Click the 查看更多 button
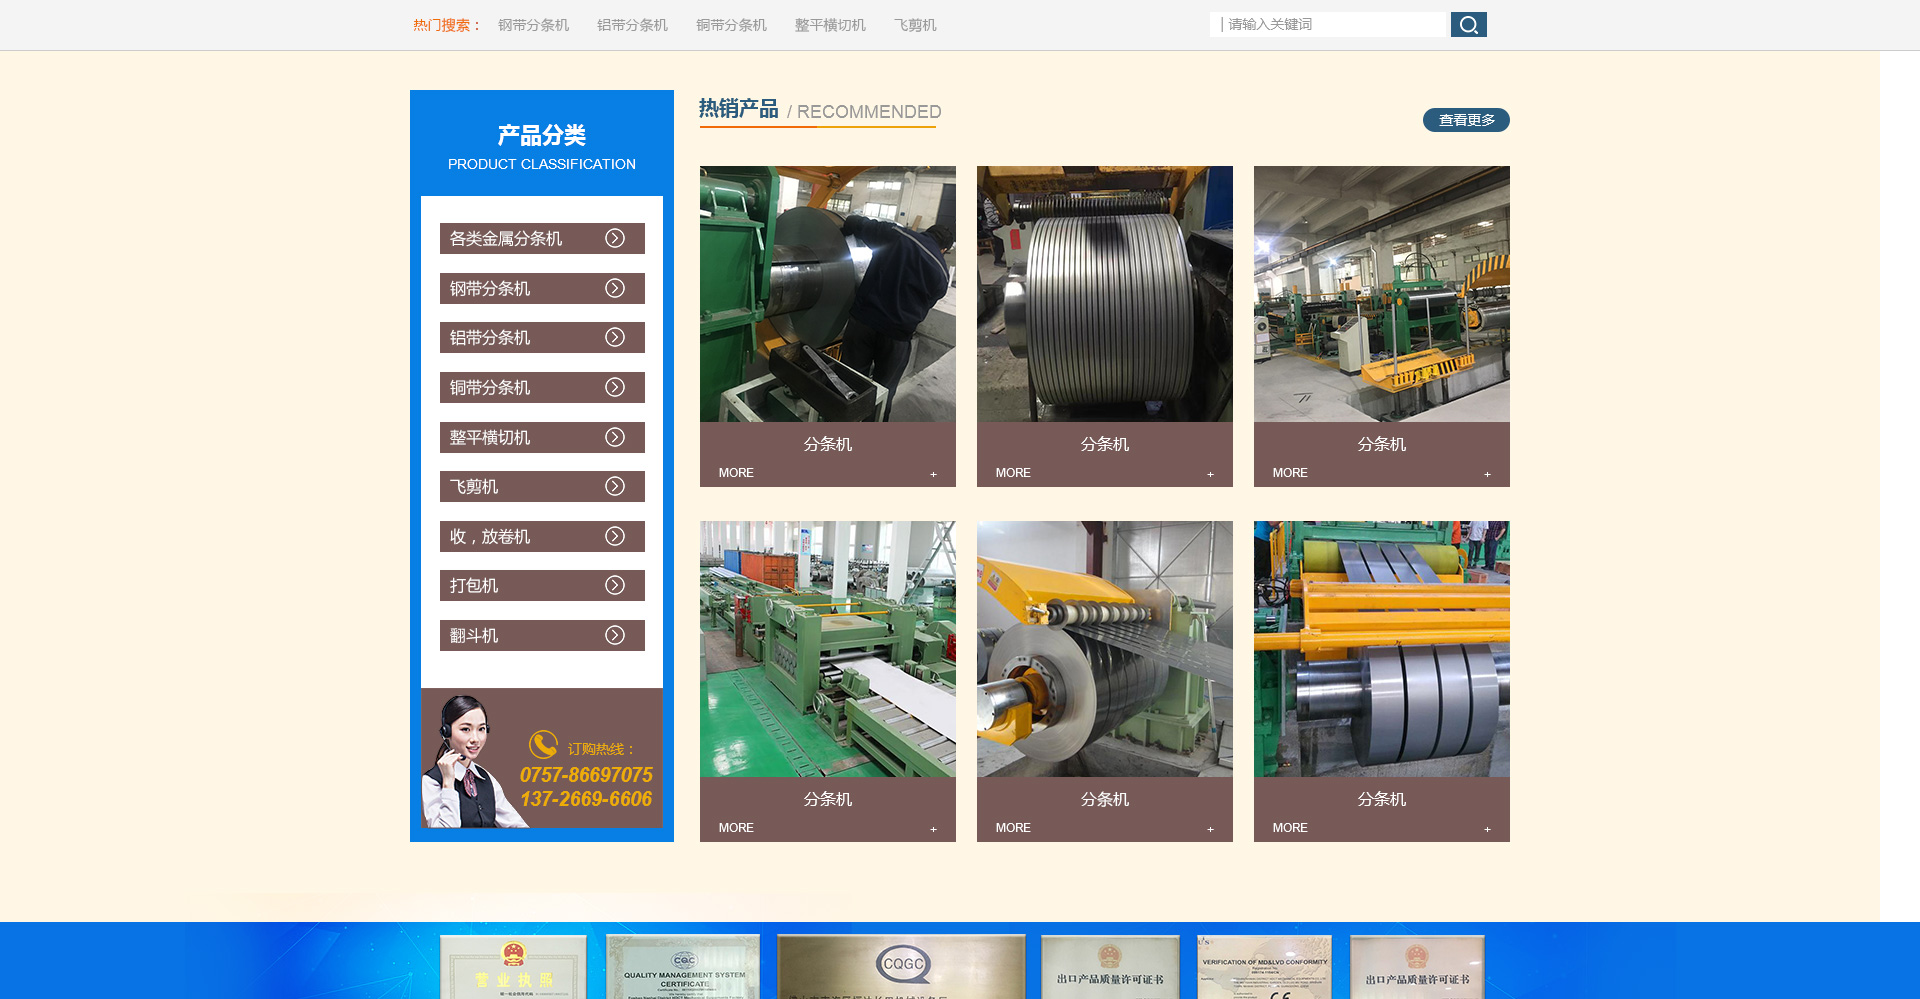This screenshot has width=1920, height=999. click(x=1466, y=120)
